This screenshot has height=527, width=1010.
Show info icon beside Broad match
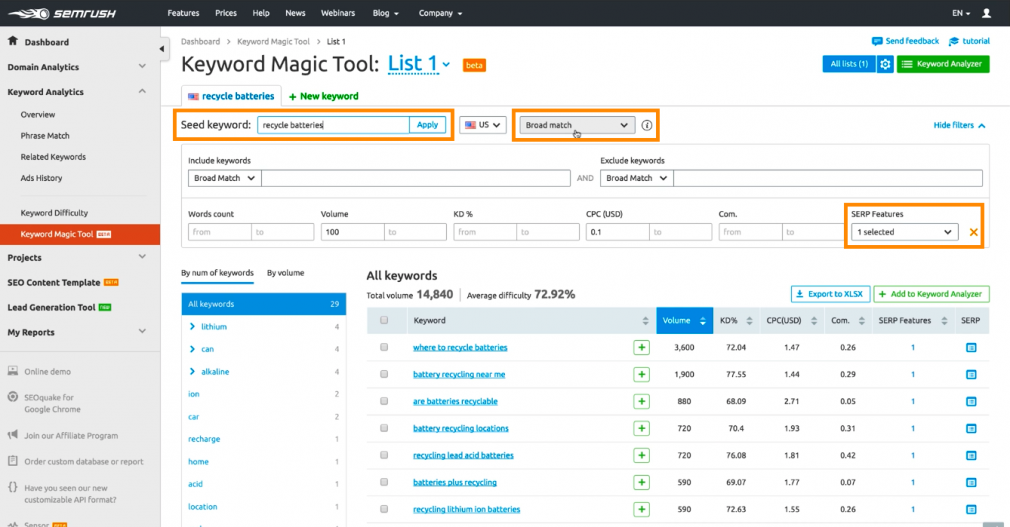click(647, 125)
